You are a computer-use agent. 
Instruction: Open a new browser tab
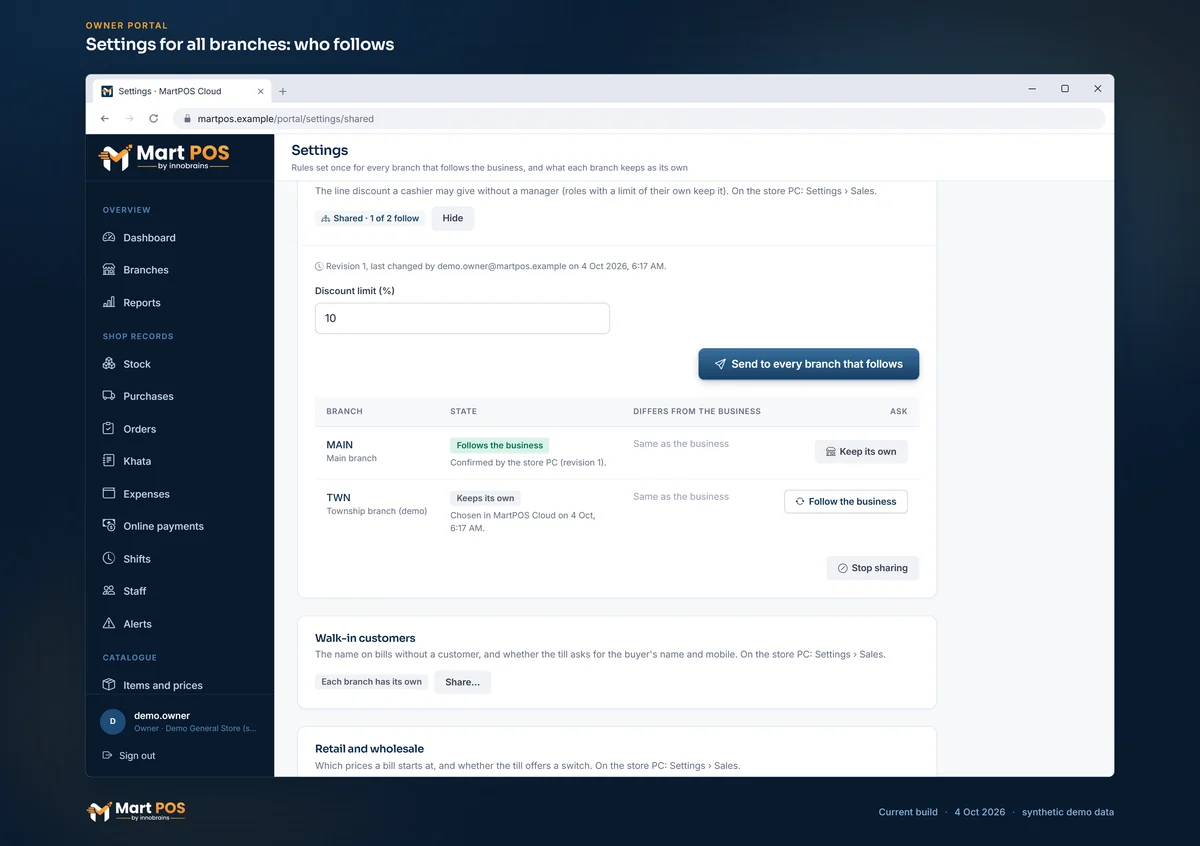click(283, 91)
